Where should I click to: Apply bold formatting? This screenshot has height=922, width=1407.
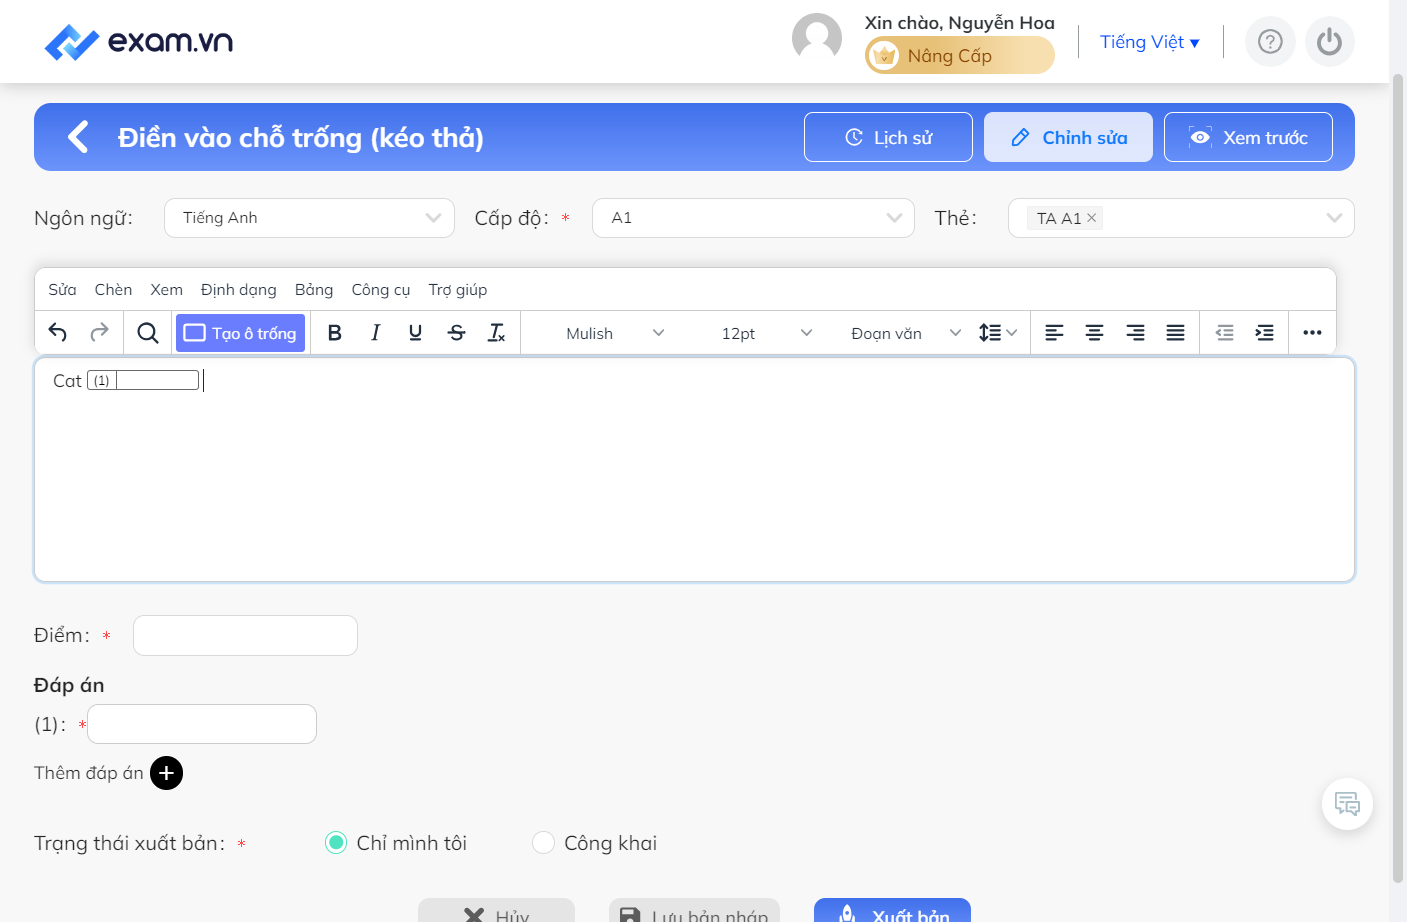[x=335, y=333]
